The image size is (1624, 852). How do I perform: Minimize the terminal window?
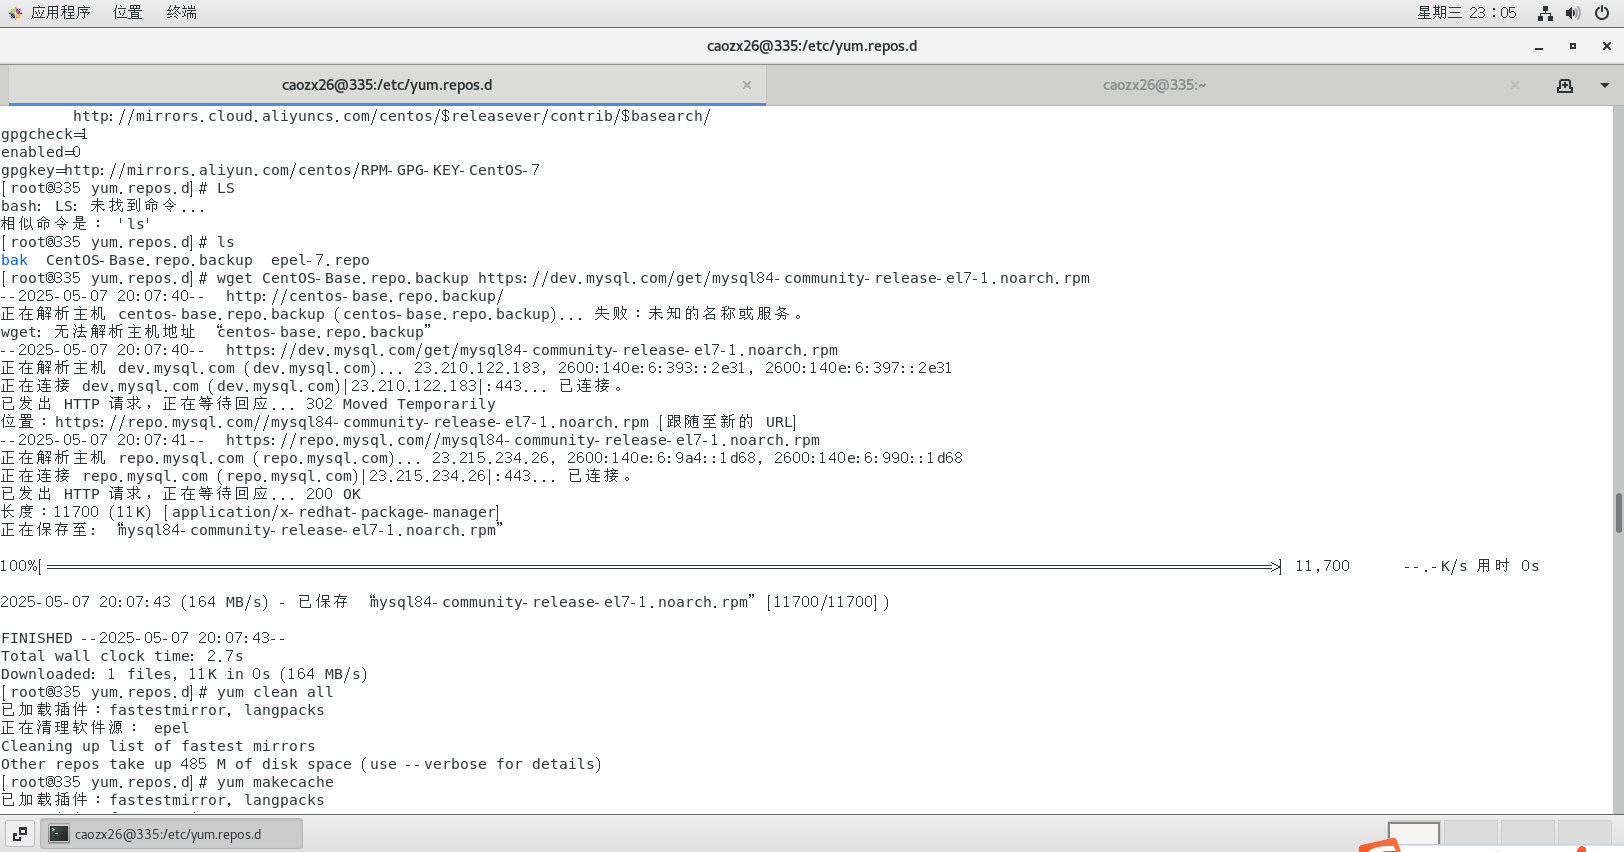(x=1539, y=46)
